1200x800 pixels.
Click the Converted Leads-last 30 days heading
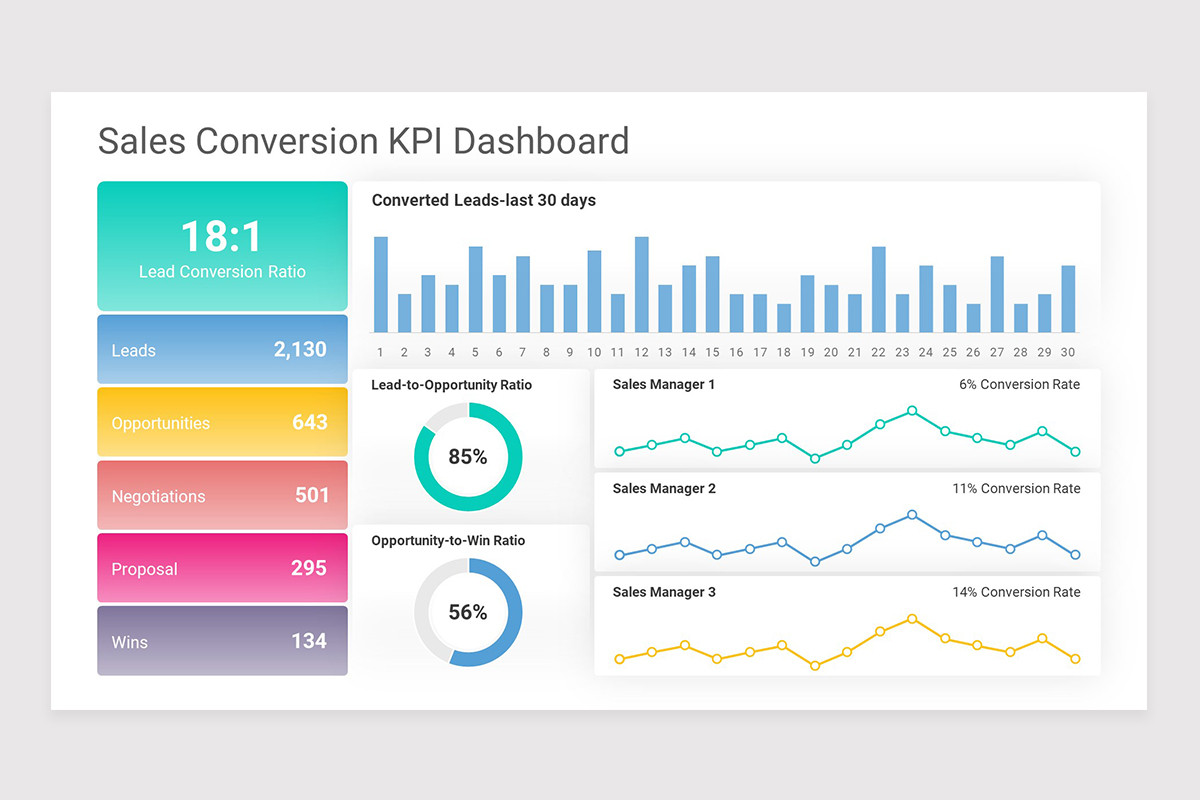[x=484, y=200]
